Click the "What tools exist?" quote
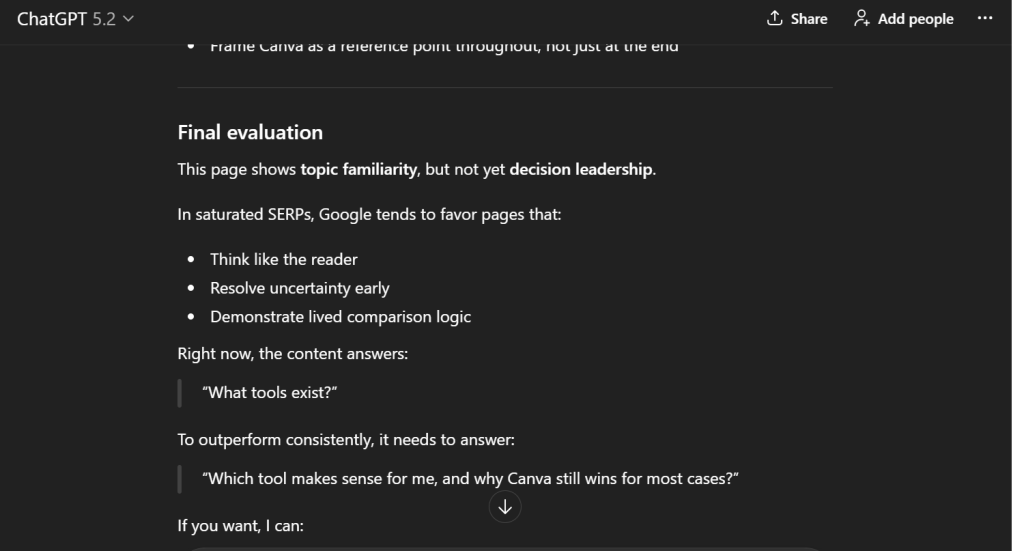1024x551 pixels. point(269,392)
